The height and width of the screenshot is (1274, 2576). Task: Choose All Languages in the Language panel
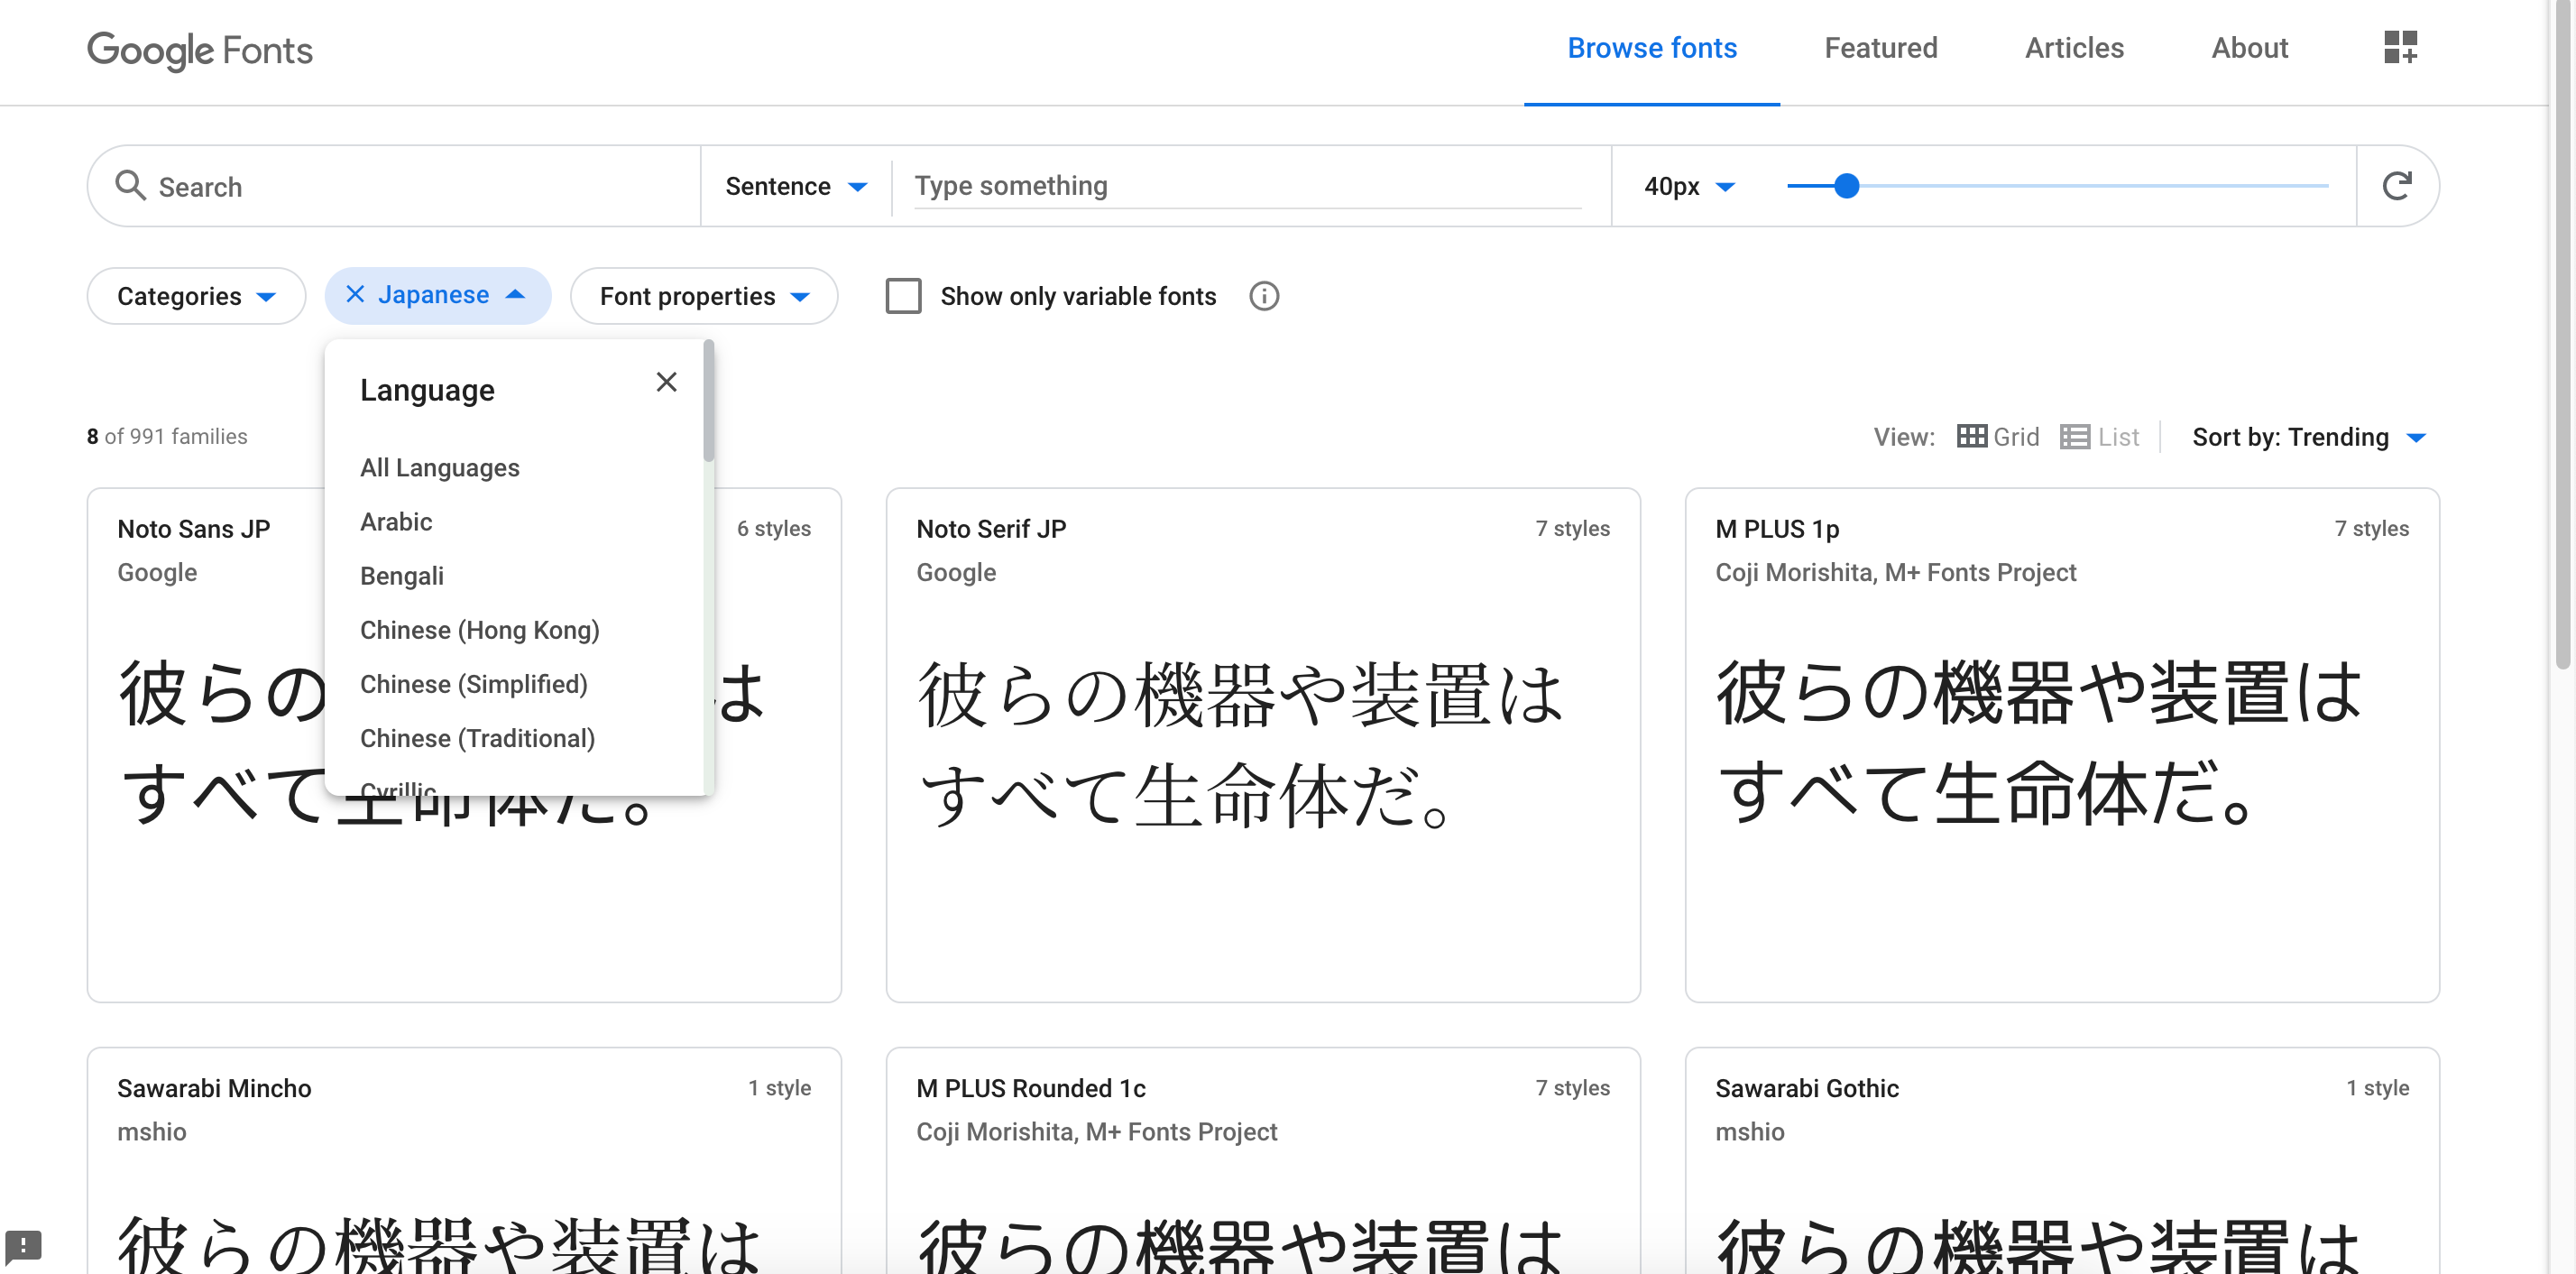[x=439, y=467]
